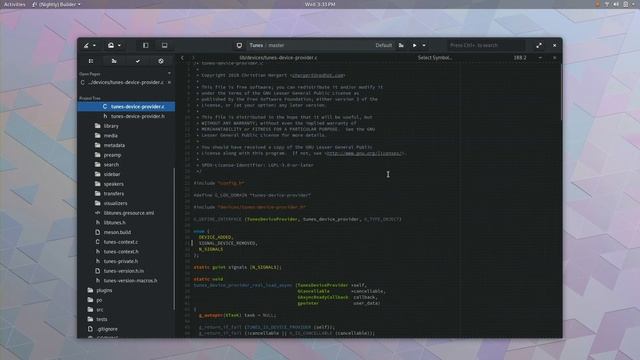
Task: Click the cursor line and column indicator
Action: (520, 58)
